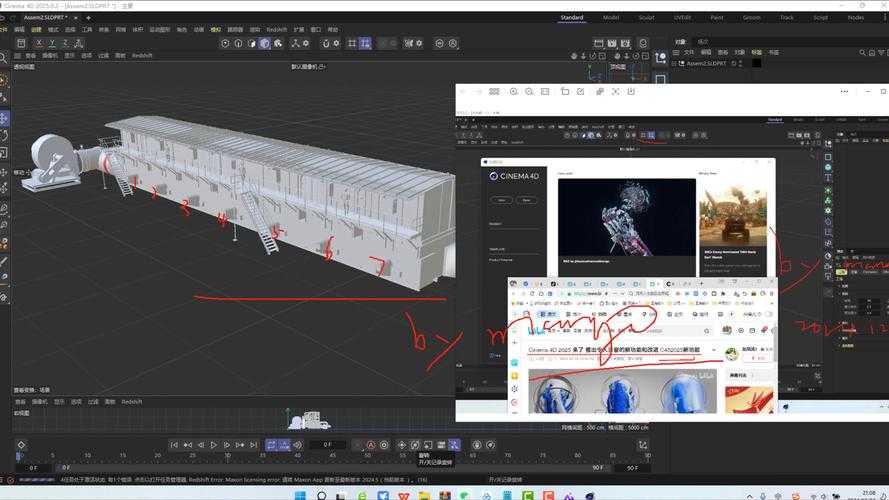889x500 pixels.
Task: Click thumbnails grid icon in image viewer
Action: point(494,91)
